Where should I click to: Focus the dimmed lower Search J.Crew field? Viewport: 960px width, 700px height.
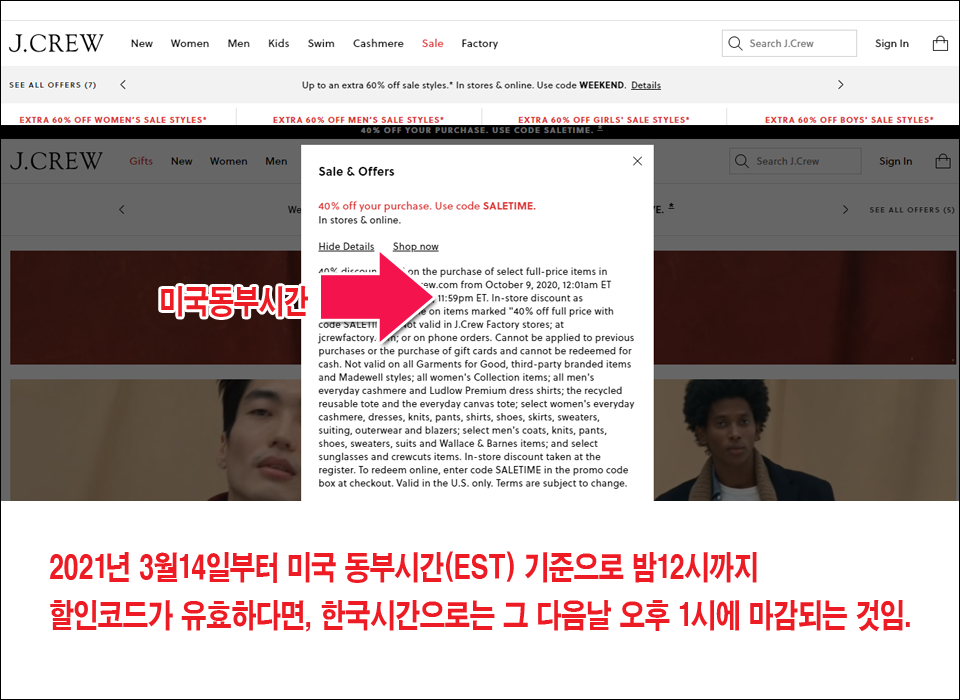[x=795, y=161]
